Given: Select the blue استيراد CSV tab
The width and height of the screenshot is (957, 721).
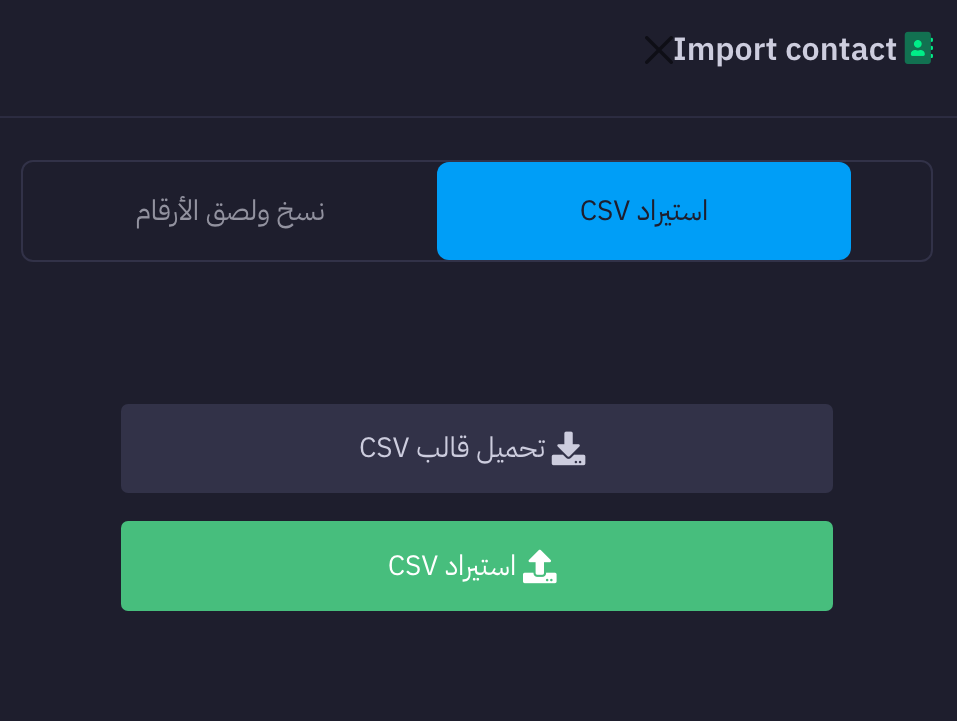Looking at the screenshot, I should tap(644, 211).
